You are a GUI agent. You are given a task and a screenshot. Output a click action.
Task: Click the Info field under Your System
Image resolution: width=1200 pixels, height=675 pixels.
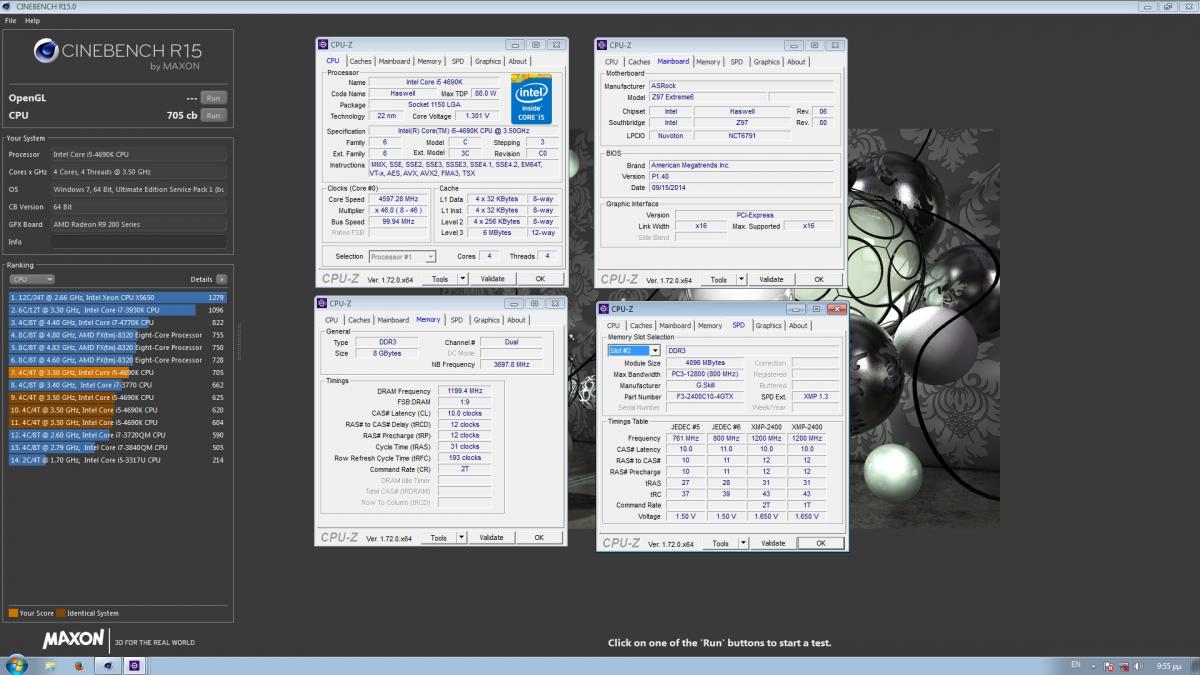click(x=138, y=242)
